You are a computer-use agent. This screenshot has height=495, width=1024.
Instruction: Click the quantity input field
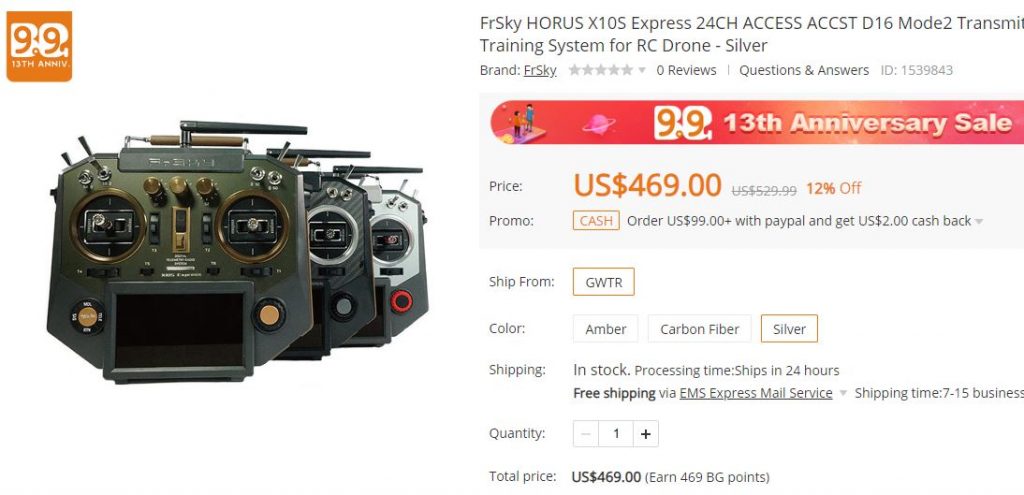point(615,434)
